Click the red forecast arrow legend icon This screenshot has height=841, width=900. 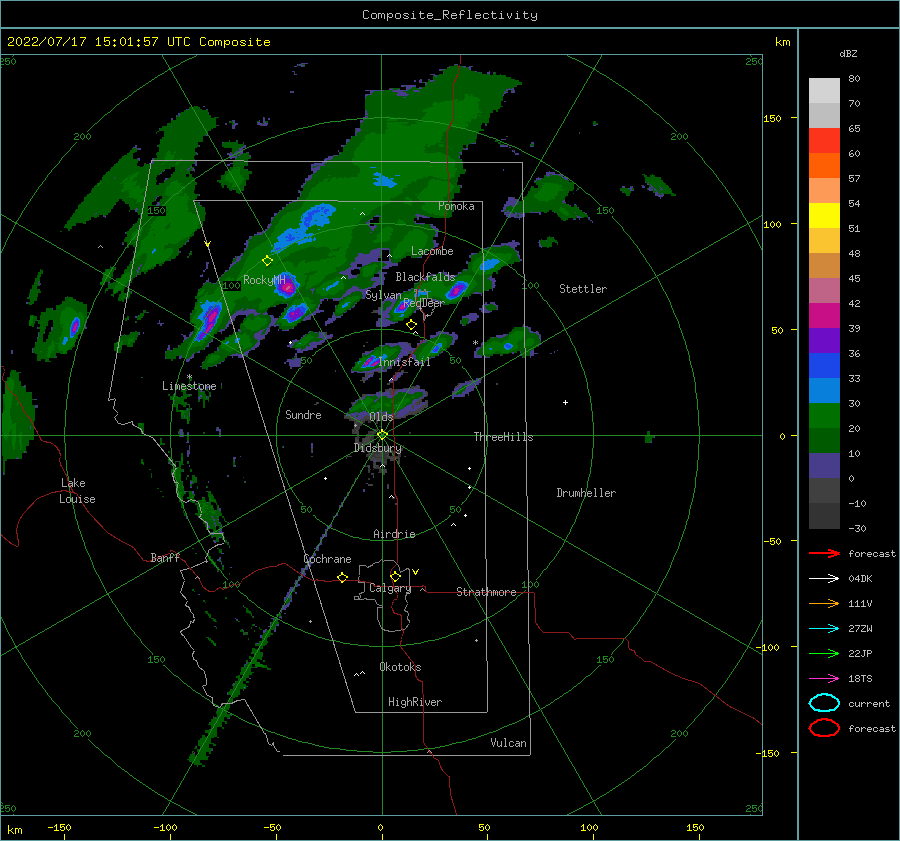824,553
